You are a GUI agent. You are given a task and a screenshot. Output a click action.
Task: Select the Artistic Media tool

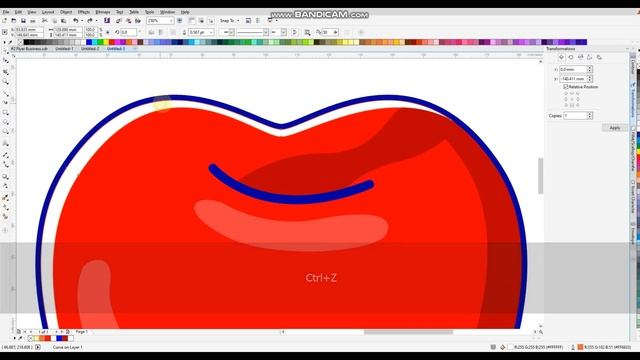click(x=6, y=102)
